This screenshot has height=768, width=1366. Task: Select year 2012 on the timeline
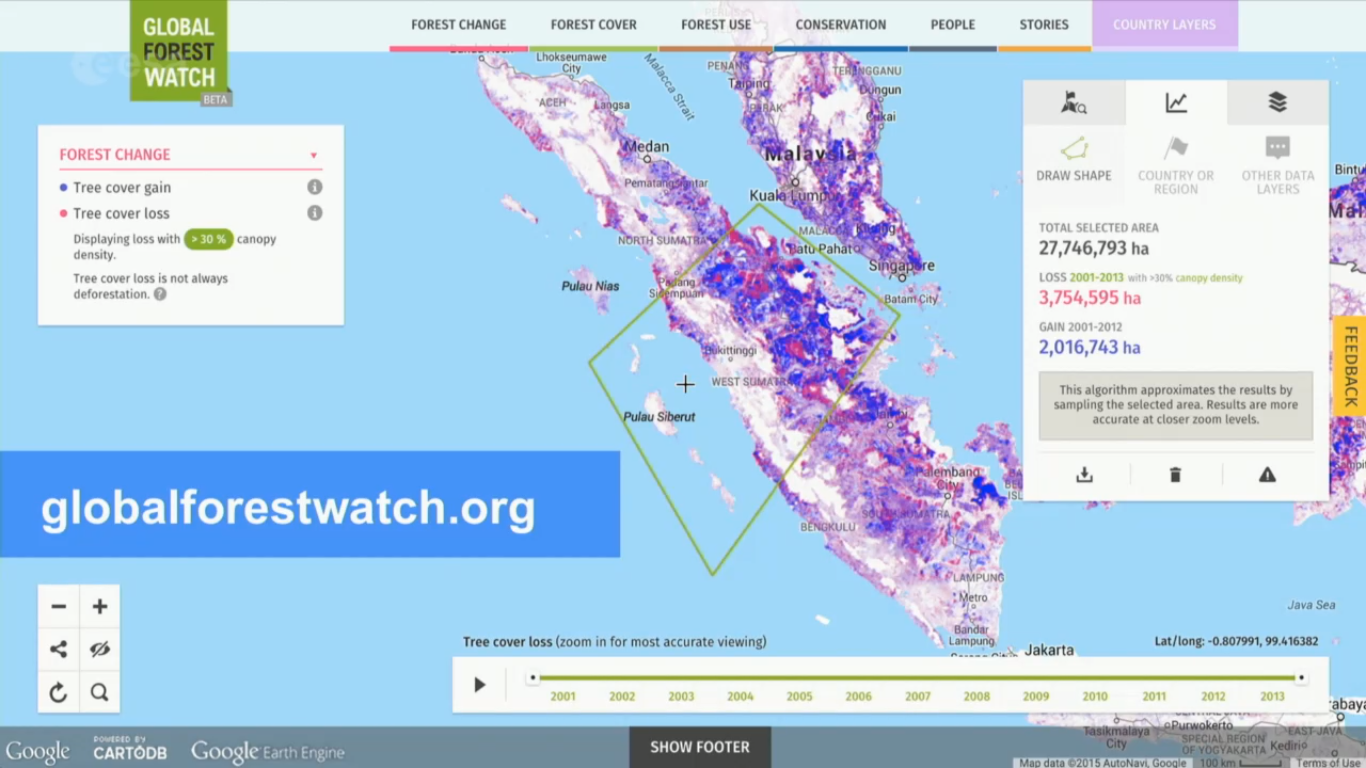tap(1213, 697)
